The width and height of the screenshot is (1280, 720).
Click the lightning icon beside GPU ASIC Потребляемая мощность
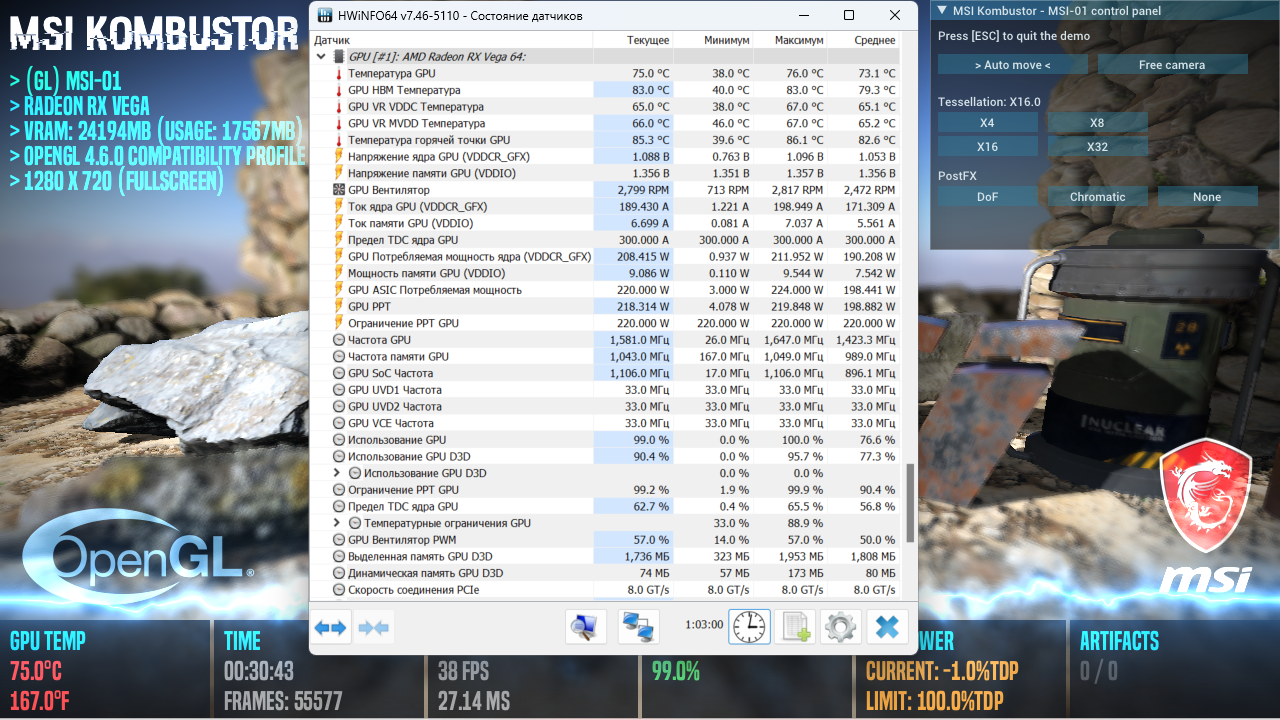pyautogui.click(x=338, y=290)
